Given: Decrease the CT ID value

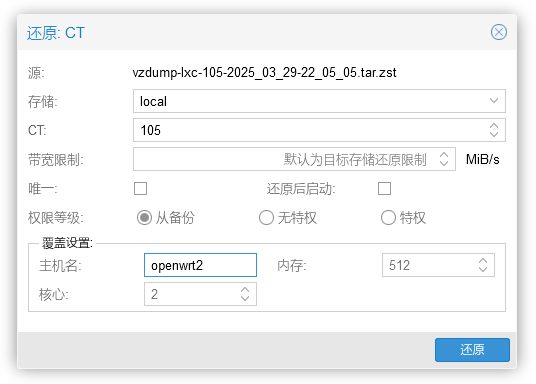Looking at the screenshot, I should [x=494, y=134].
